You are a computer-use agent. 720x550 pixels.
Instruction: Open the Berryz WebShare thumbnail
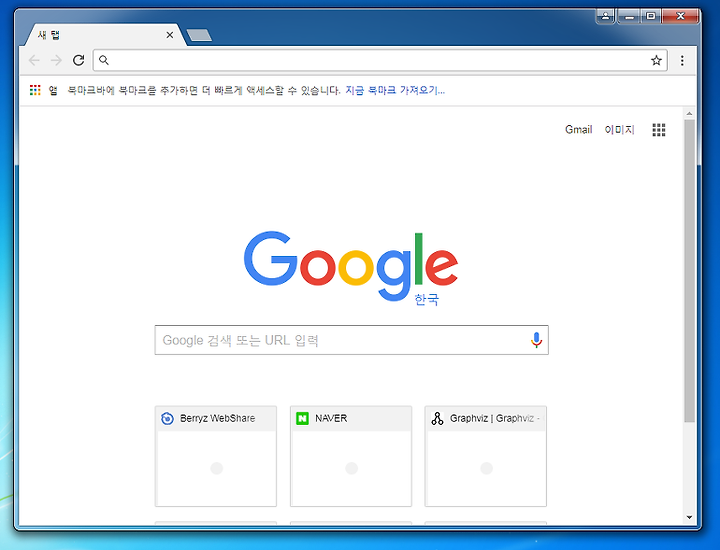click(216, 456)
